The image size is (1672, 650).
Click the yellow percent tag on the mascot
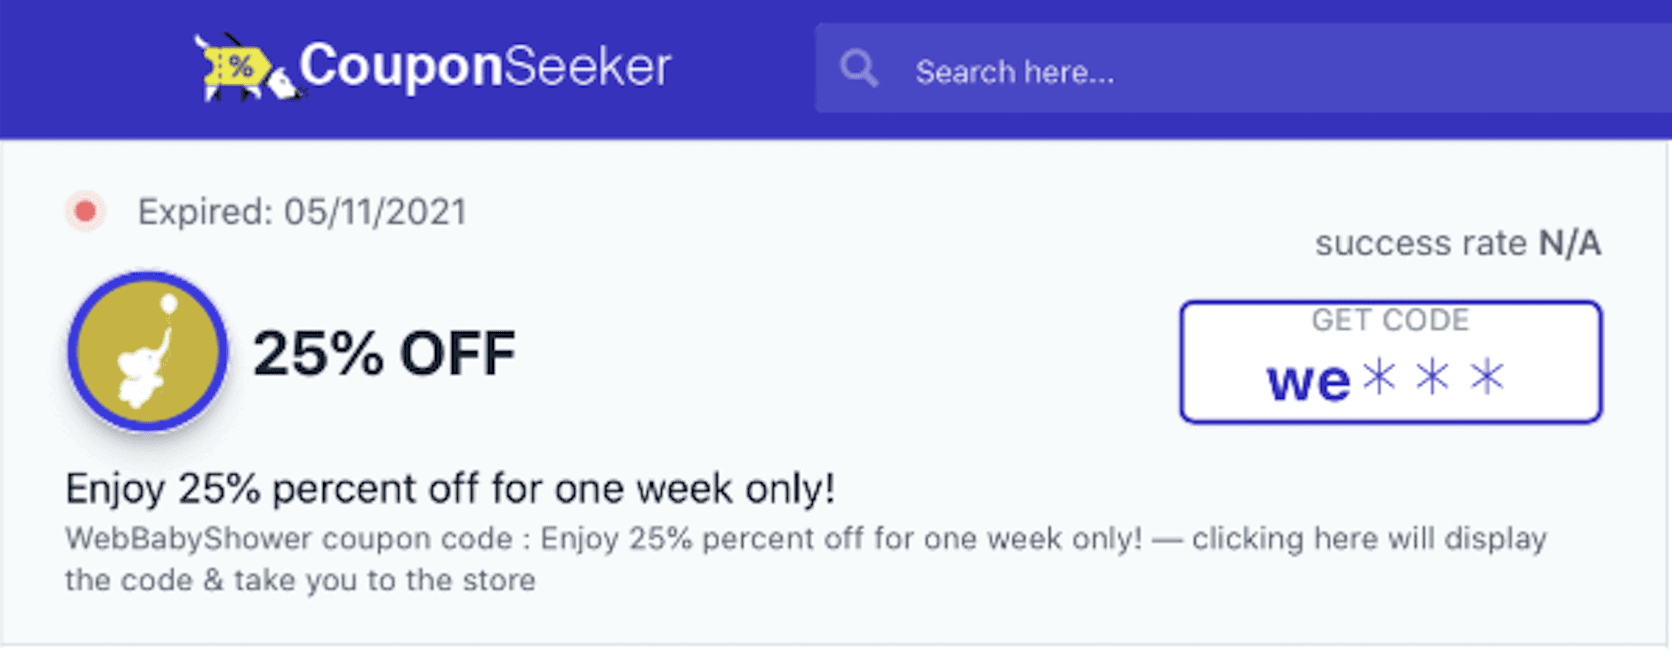click(x=237, y=67)
